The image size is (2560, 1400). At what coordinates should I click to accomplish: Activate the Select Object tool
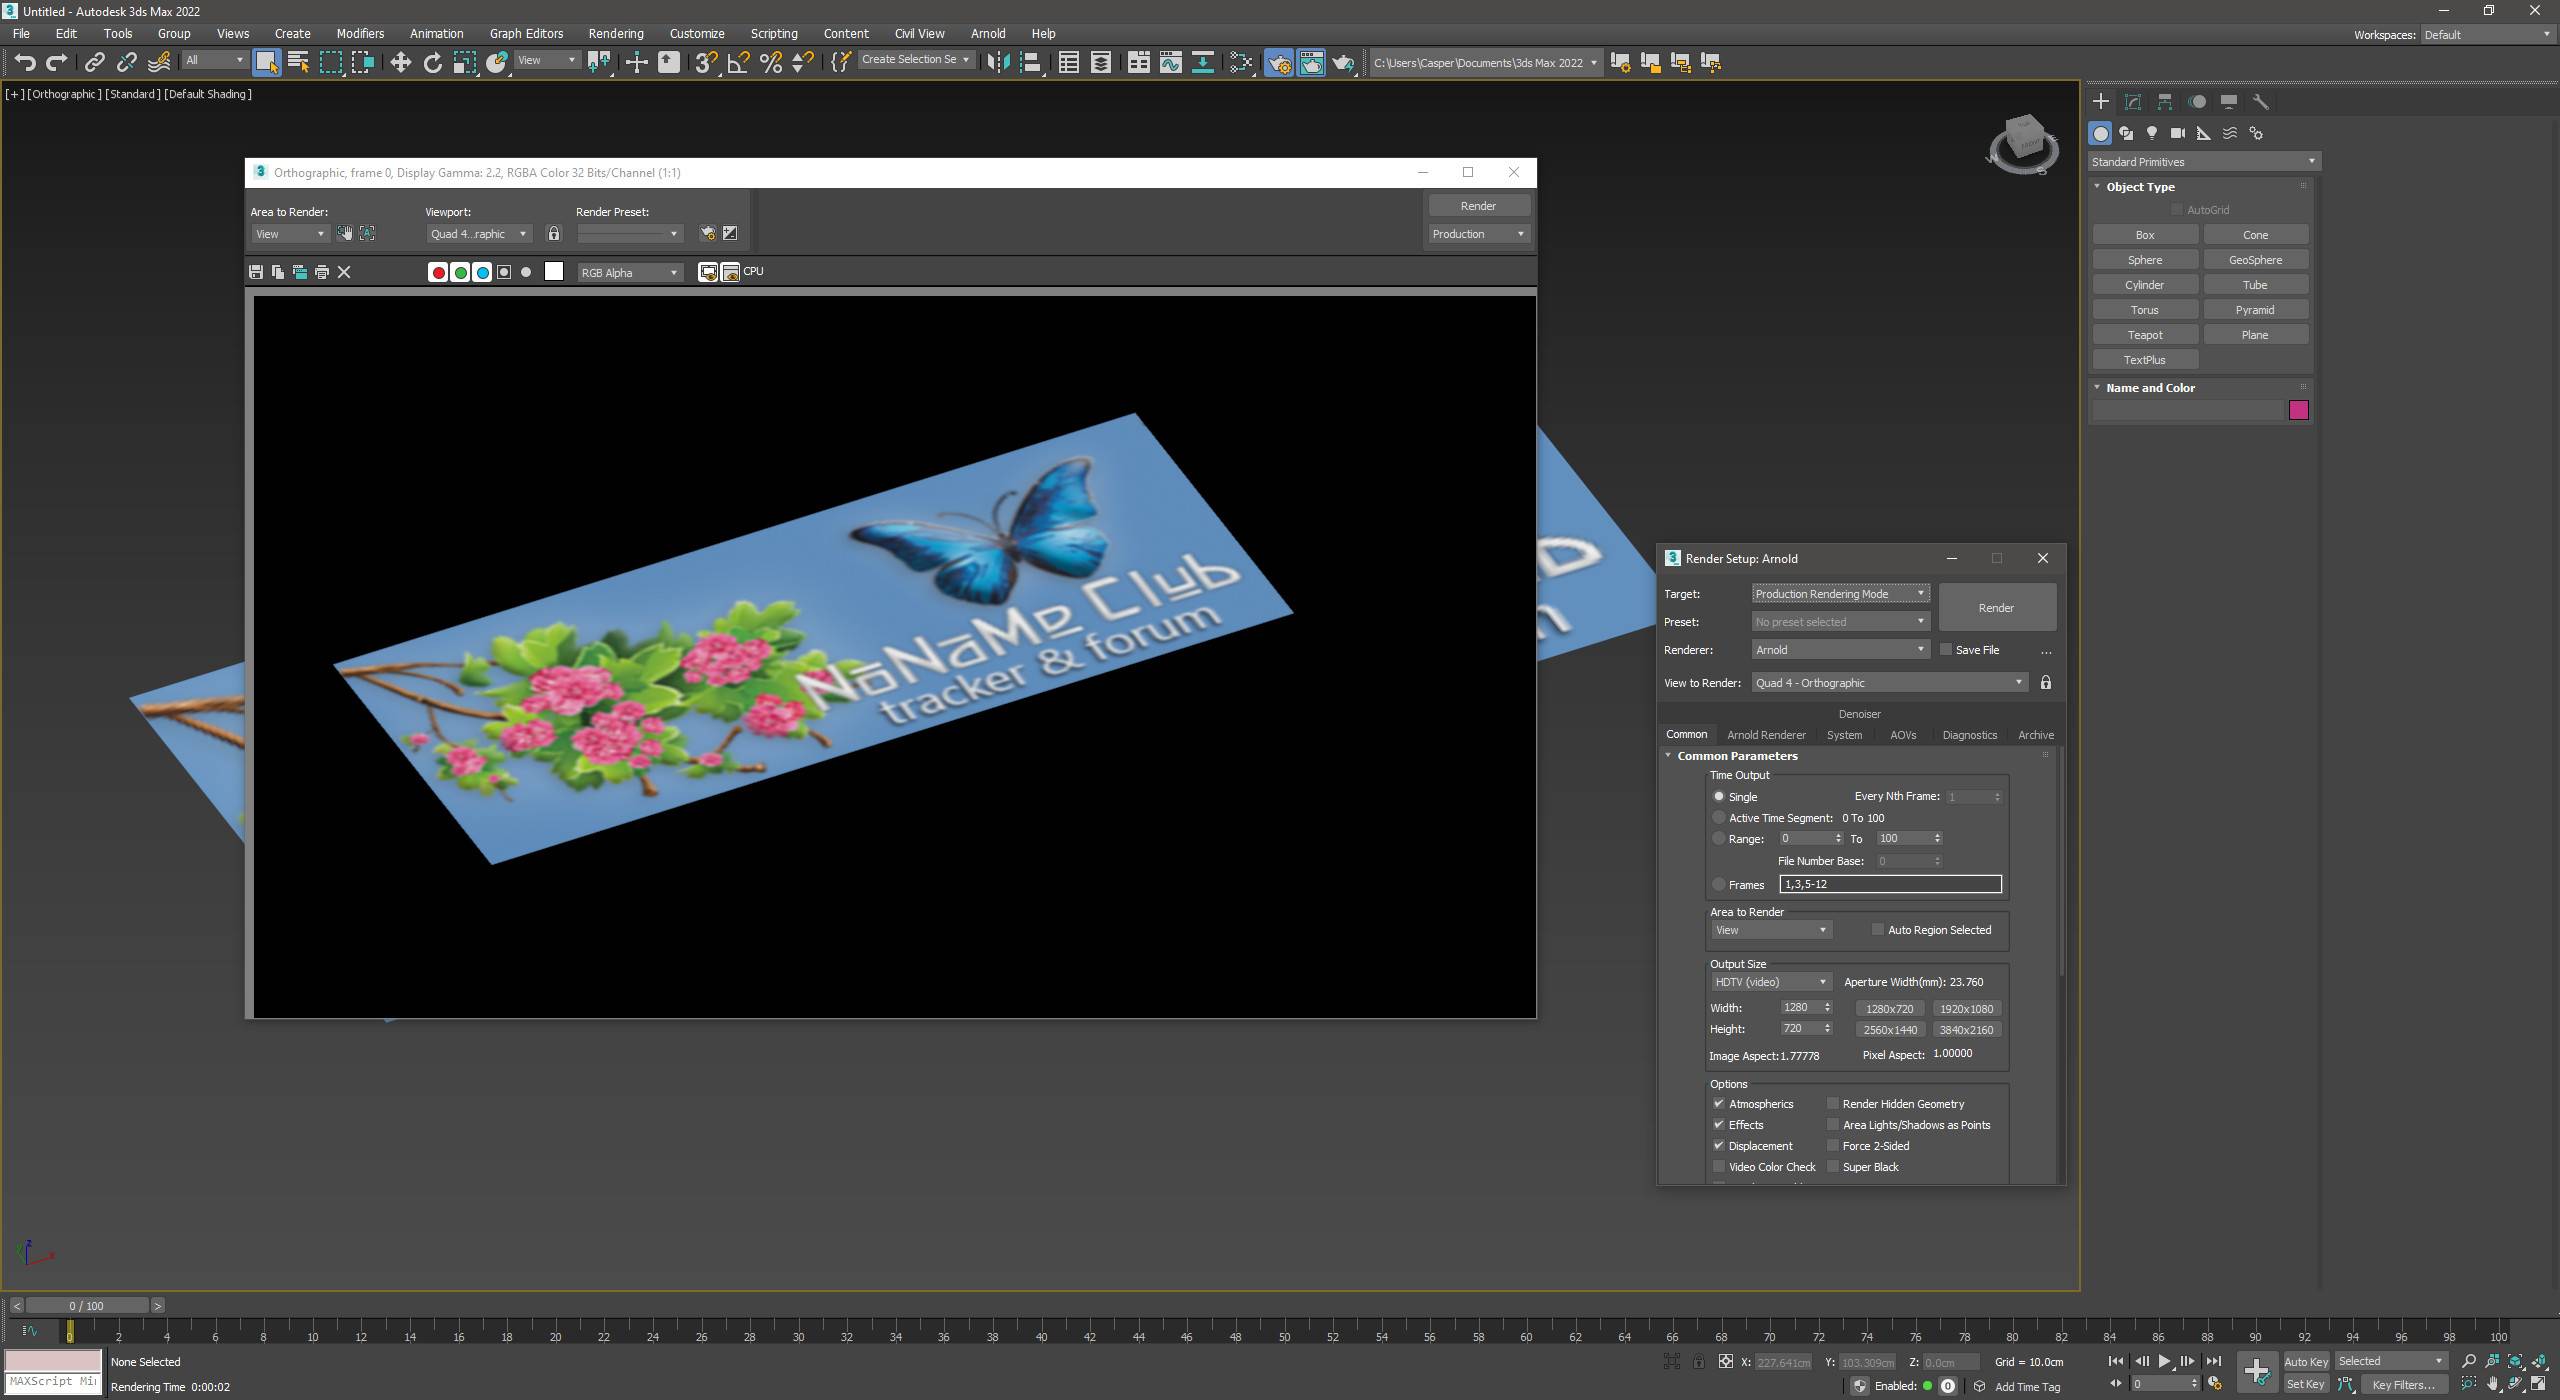[x=266, y=62]
